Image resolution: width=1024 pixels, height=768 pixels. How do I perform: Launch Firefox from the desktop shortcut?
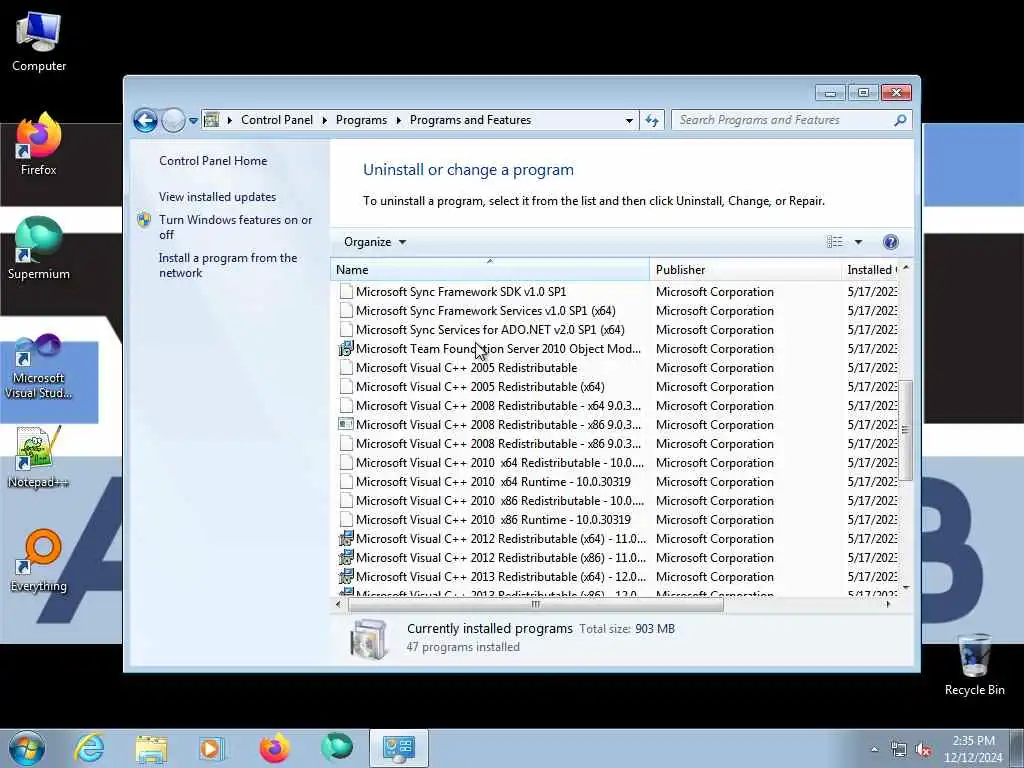(x=39, y=144)
